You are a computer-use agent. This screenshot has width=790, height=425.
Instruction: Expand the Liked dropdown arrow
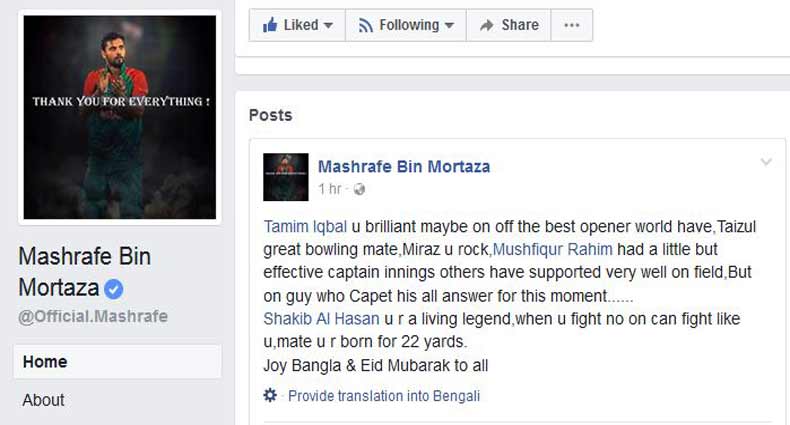click(328, 25)
